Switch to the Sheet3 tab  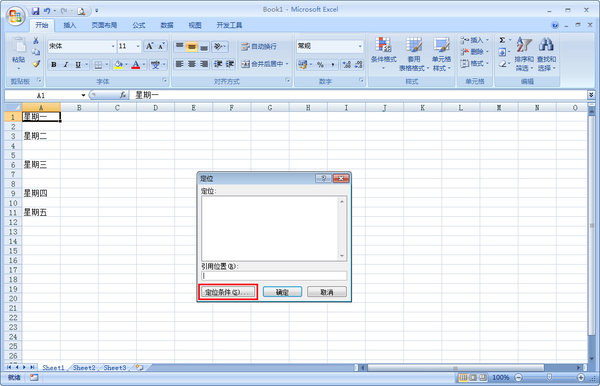click(115, 367)
